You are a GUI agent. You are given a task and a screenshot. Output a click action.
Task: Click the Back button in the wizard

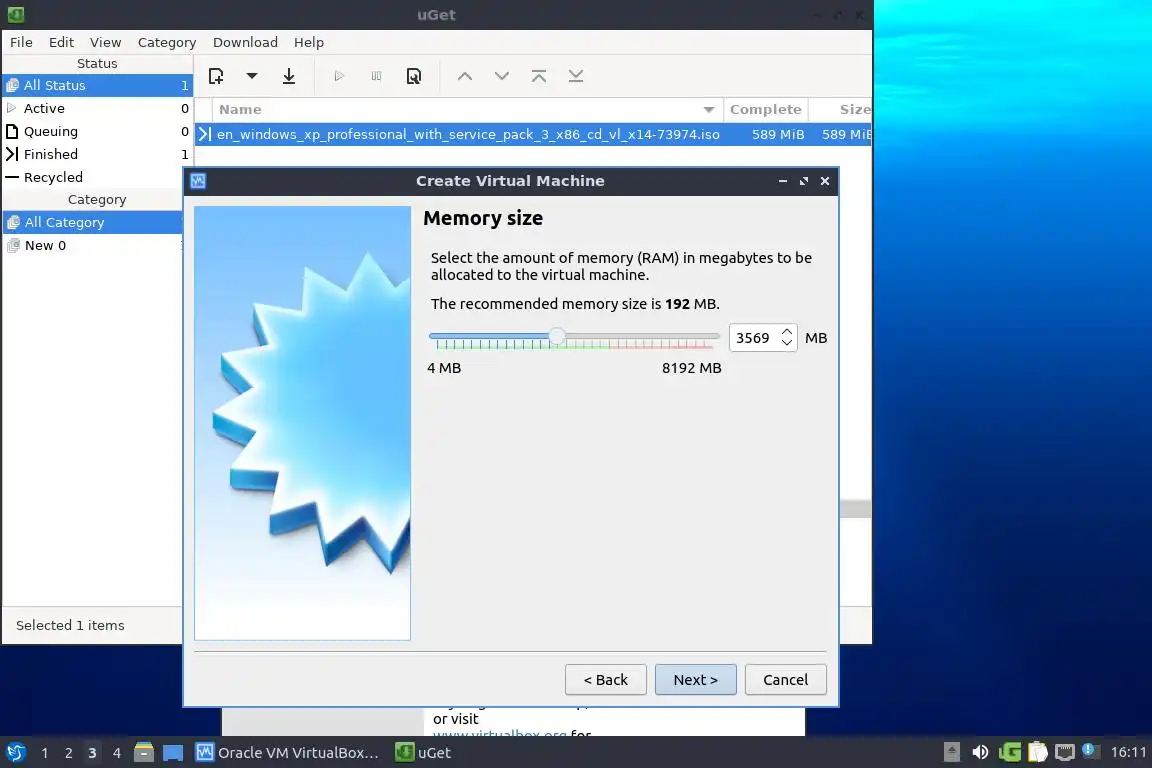pyautogui.click(x=605, y=680)
